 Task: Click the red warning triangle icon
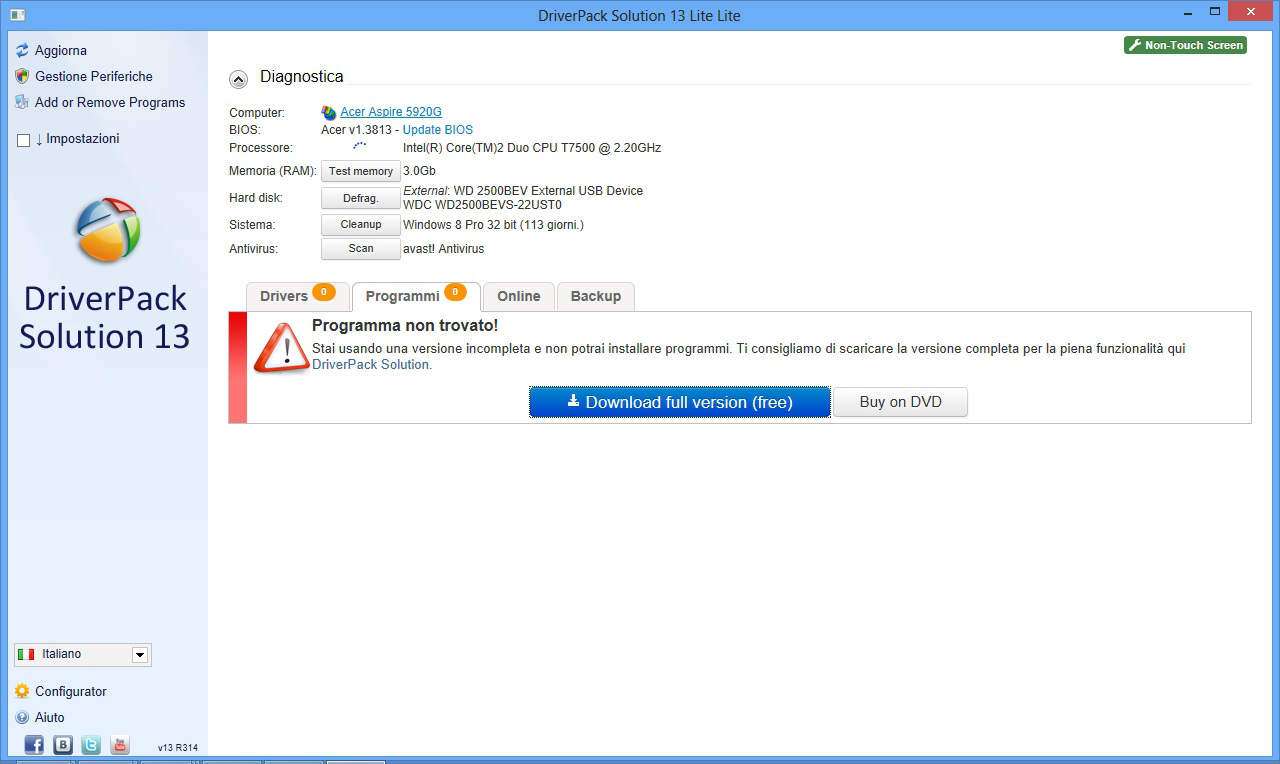pos(281,348)
